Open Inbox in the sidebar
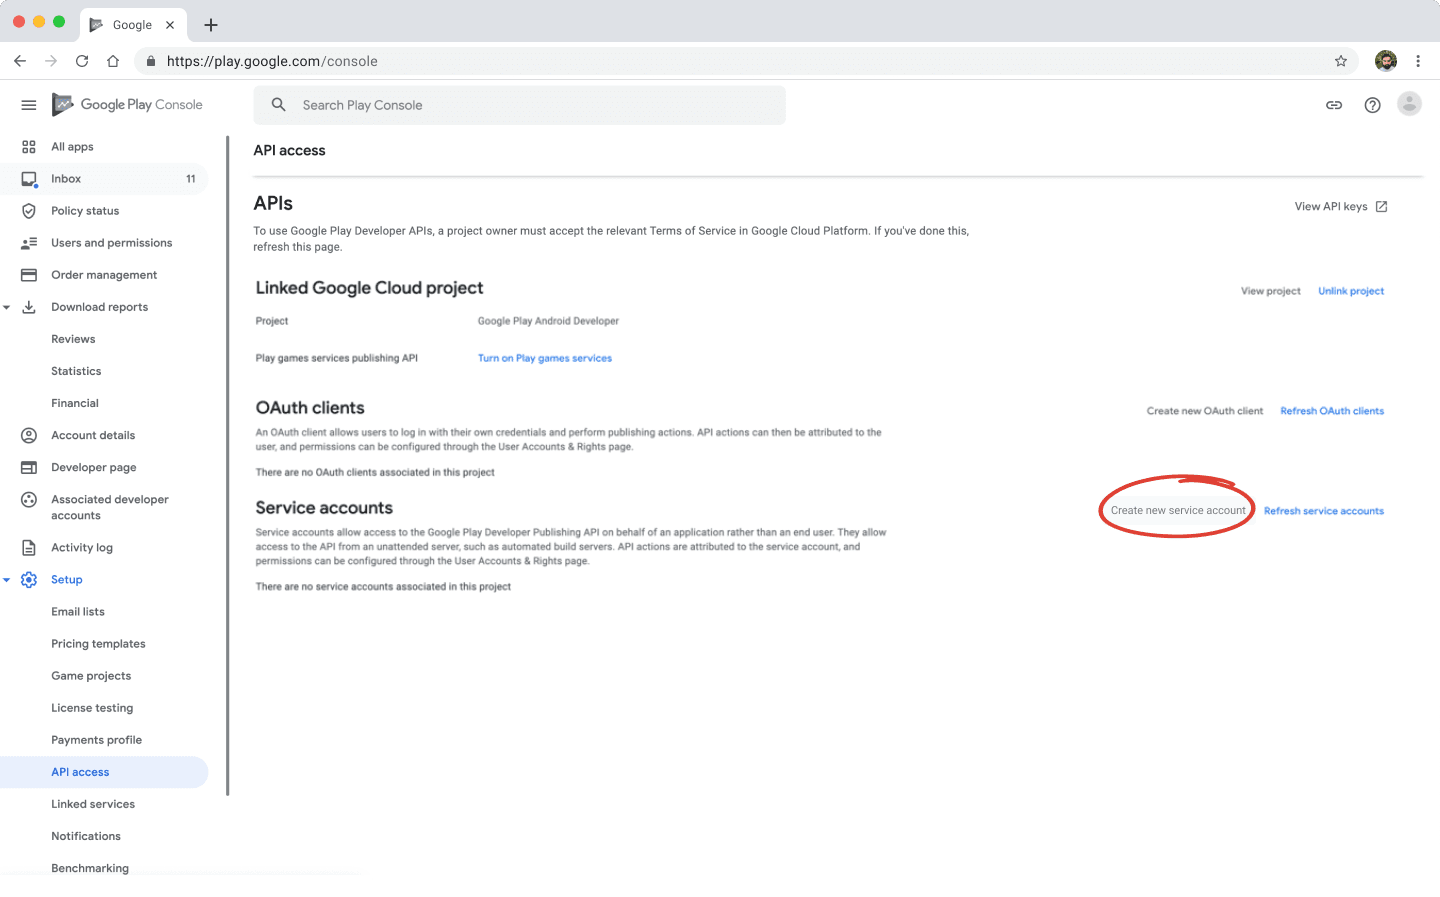This screenshot has width=1440, height=897. (66, 179)
